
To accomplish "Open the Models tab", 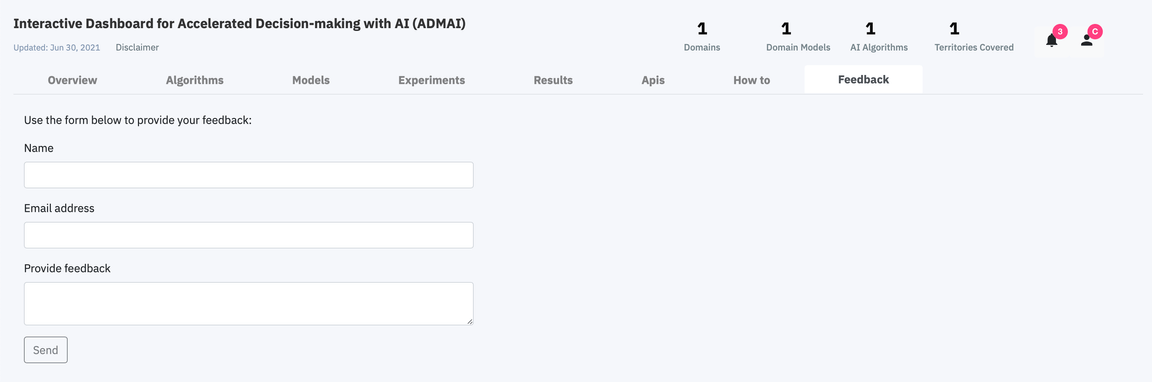I will (311, 80).
